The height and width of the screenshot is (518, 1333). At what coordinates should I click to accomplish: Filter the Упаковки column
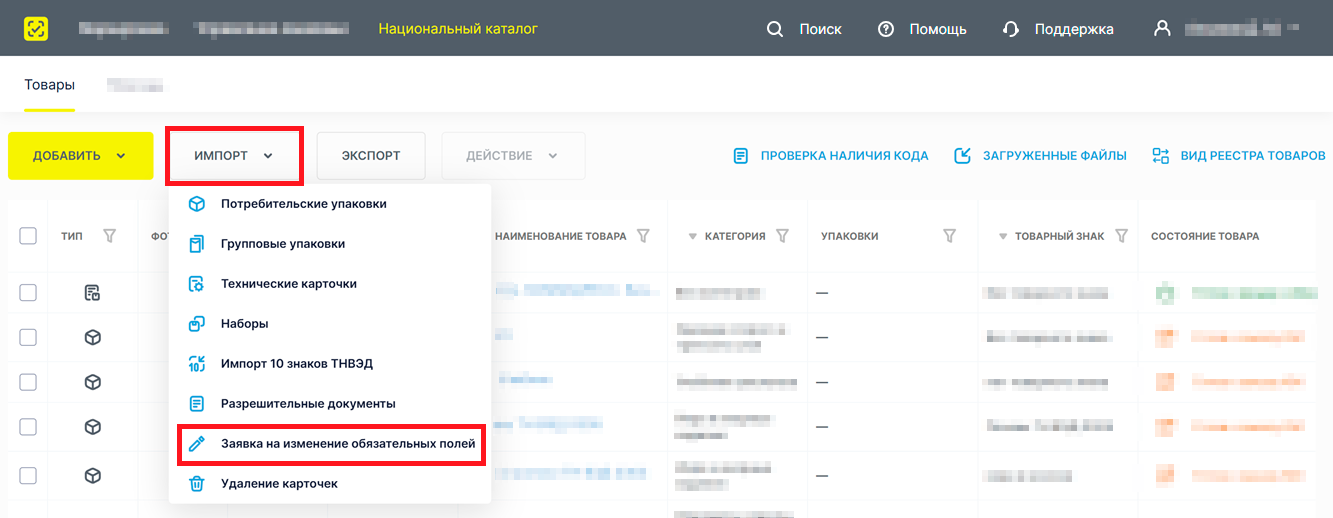(950, 236)
